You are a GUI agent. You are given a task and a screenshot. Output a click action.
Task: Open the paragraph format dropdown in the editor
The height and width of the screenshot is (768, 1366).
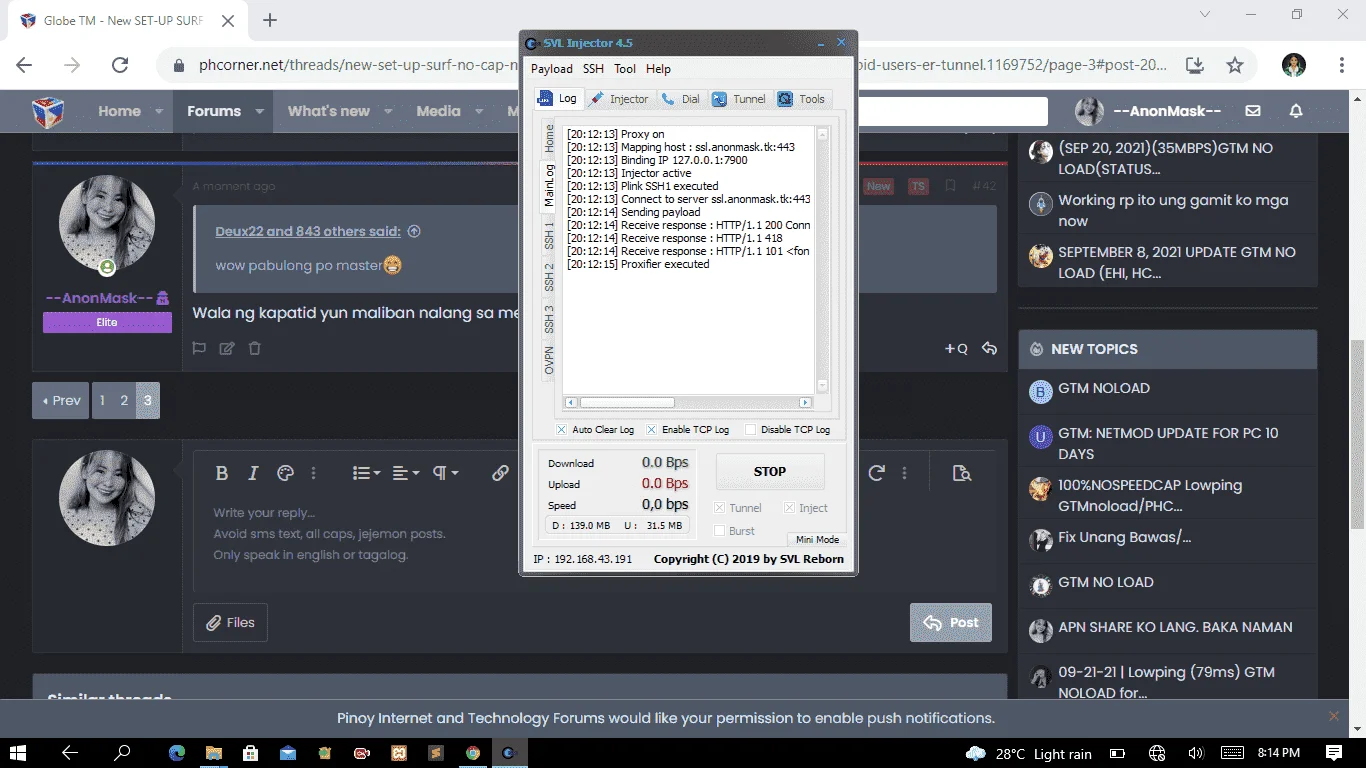coord(445,473)
